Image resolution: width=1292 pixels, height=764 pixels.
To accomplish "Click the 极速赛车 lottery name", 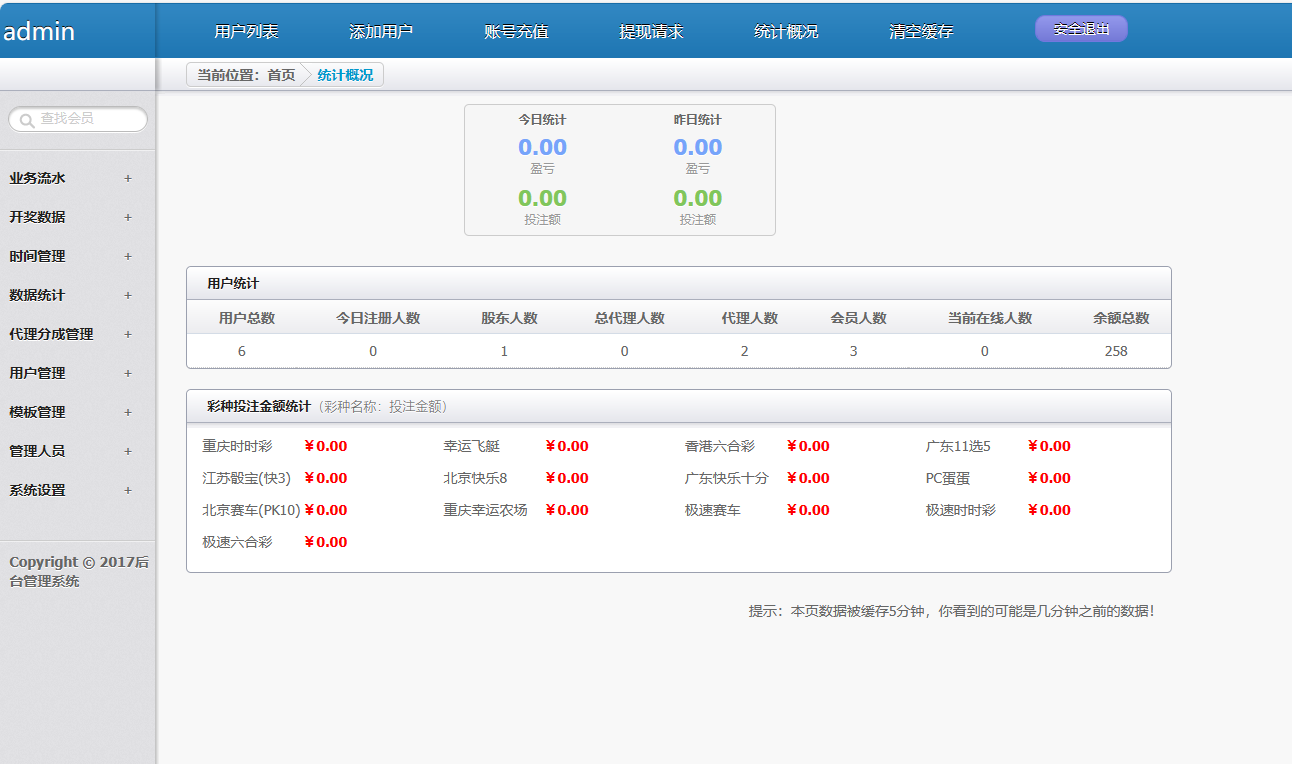I will (x=713, y=510).
